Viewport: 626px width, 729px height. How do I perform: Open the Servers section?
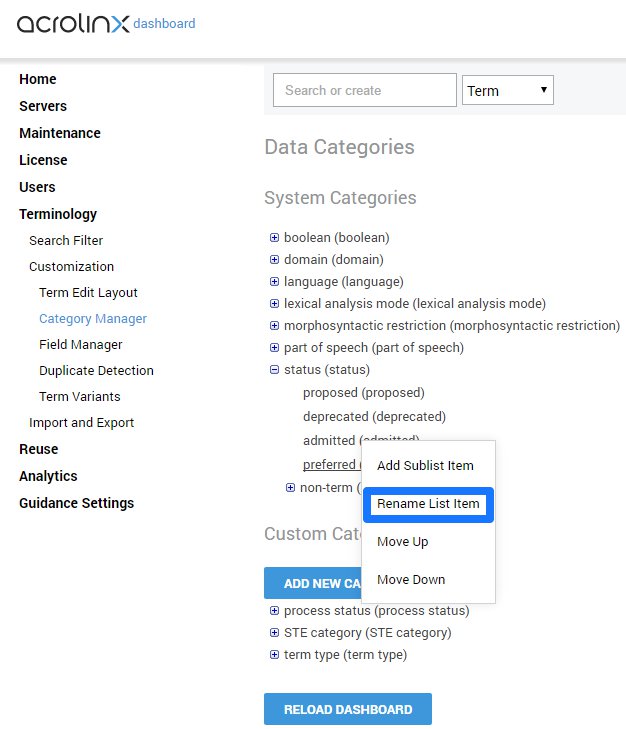tap(43, 106)
